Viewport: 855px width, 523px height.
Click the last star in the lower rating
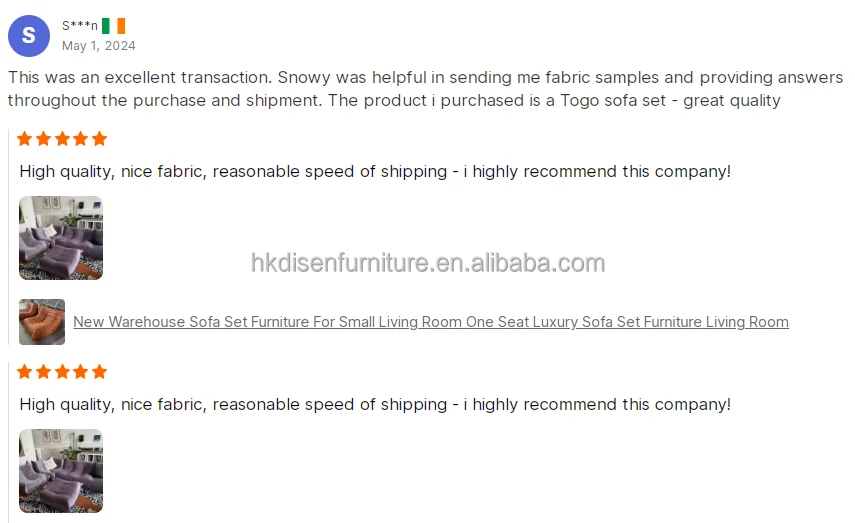[x=99, y=372]
